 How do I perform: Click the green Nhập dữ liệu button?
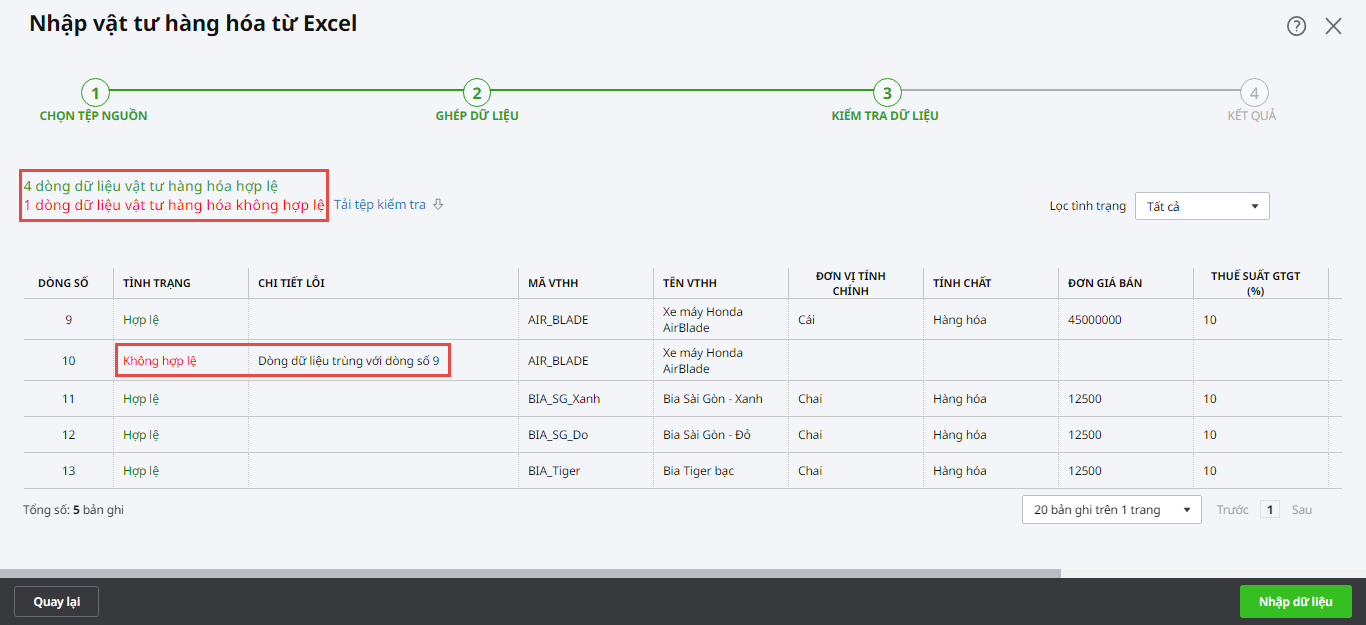click(x=1295, y=601)
